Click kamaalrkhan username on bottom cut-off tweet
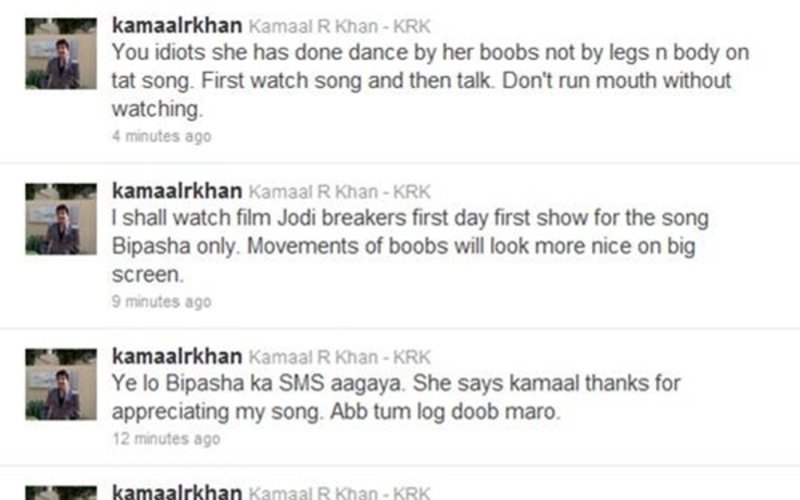This screenshot has width=800, height=500. [x=177, y=492]
